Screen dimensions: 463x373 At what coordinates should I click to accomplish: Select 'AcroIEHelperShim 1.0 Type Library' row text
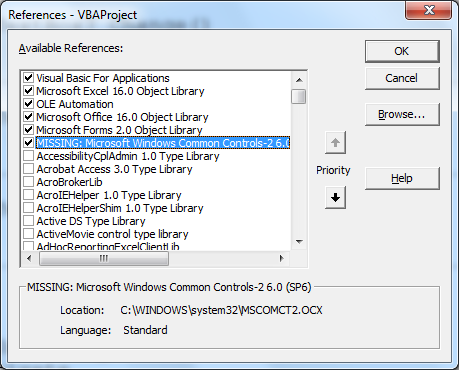pos(120,208)
